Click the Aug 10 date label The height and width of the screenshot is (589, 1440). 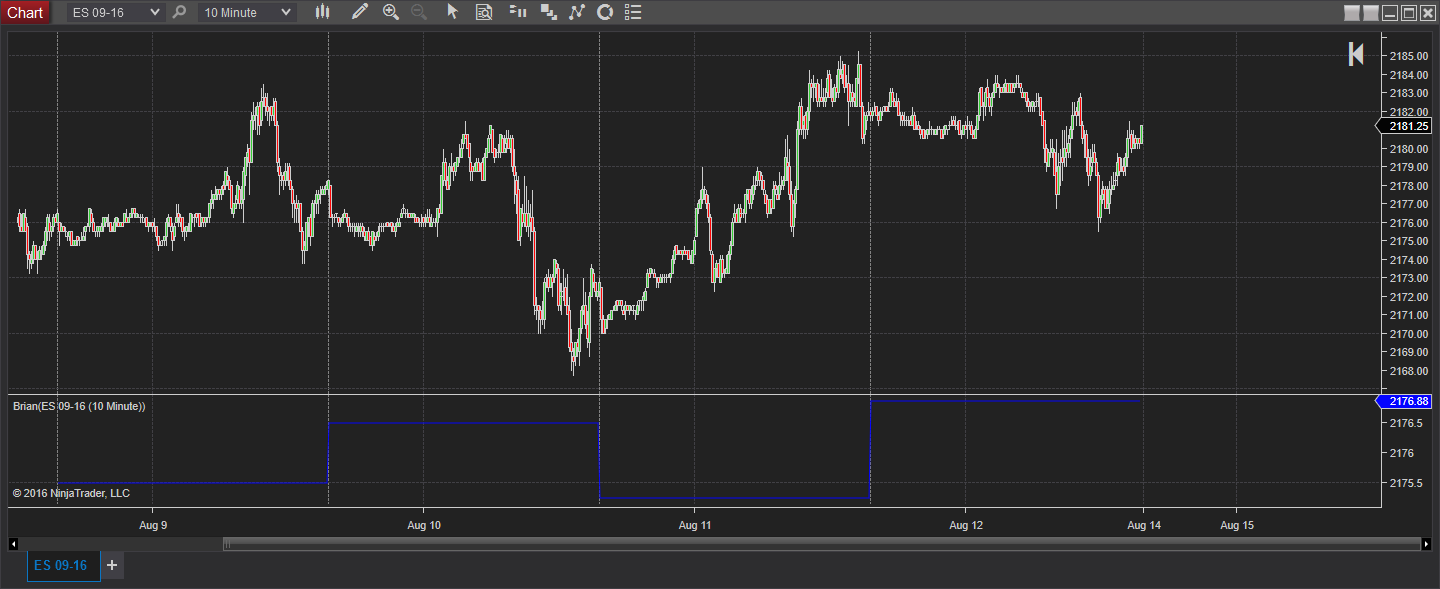click(424, 524)
